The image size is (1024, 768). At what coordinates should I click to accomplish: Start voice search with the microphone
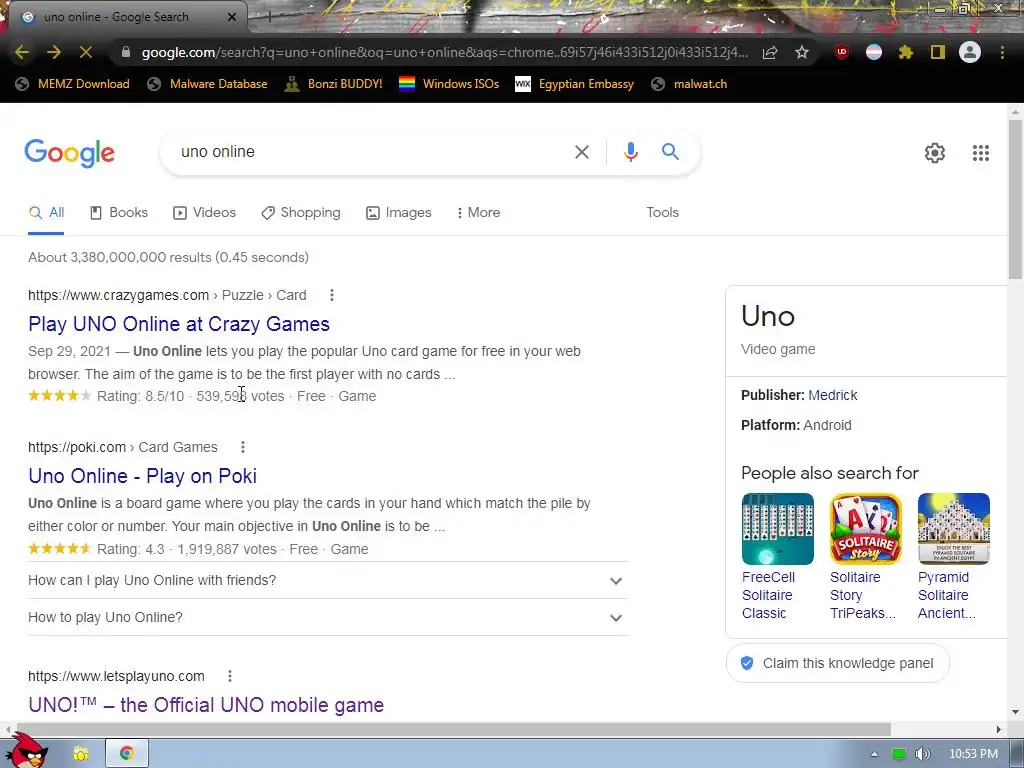[630, 152]
